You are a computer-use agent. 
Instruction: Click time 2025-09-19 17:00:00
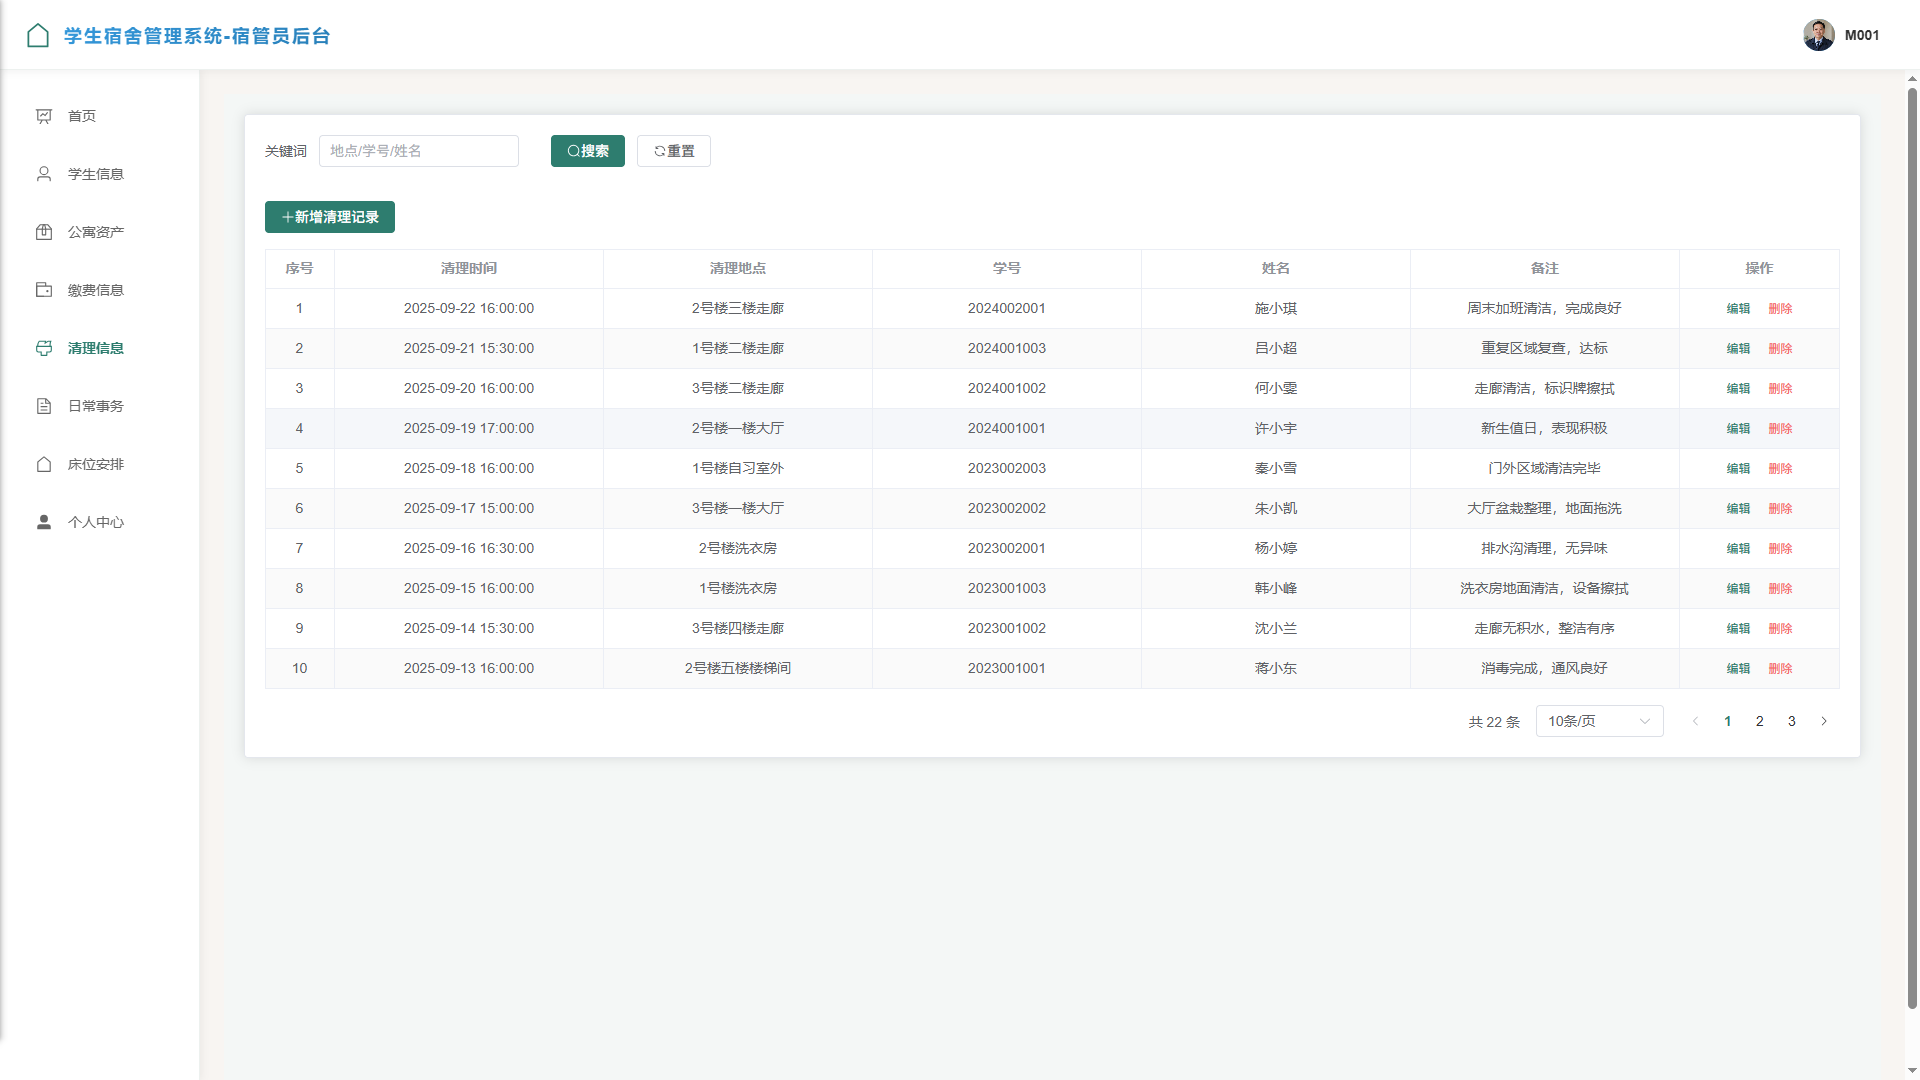point(469,429)
